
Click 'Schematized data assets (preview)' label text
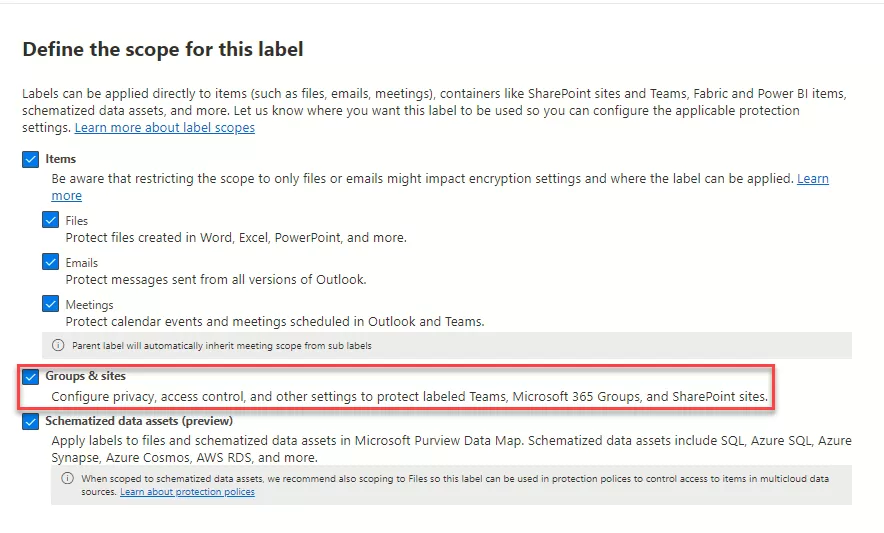138,422
